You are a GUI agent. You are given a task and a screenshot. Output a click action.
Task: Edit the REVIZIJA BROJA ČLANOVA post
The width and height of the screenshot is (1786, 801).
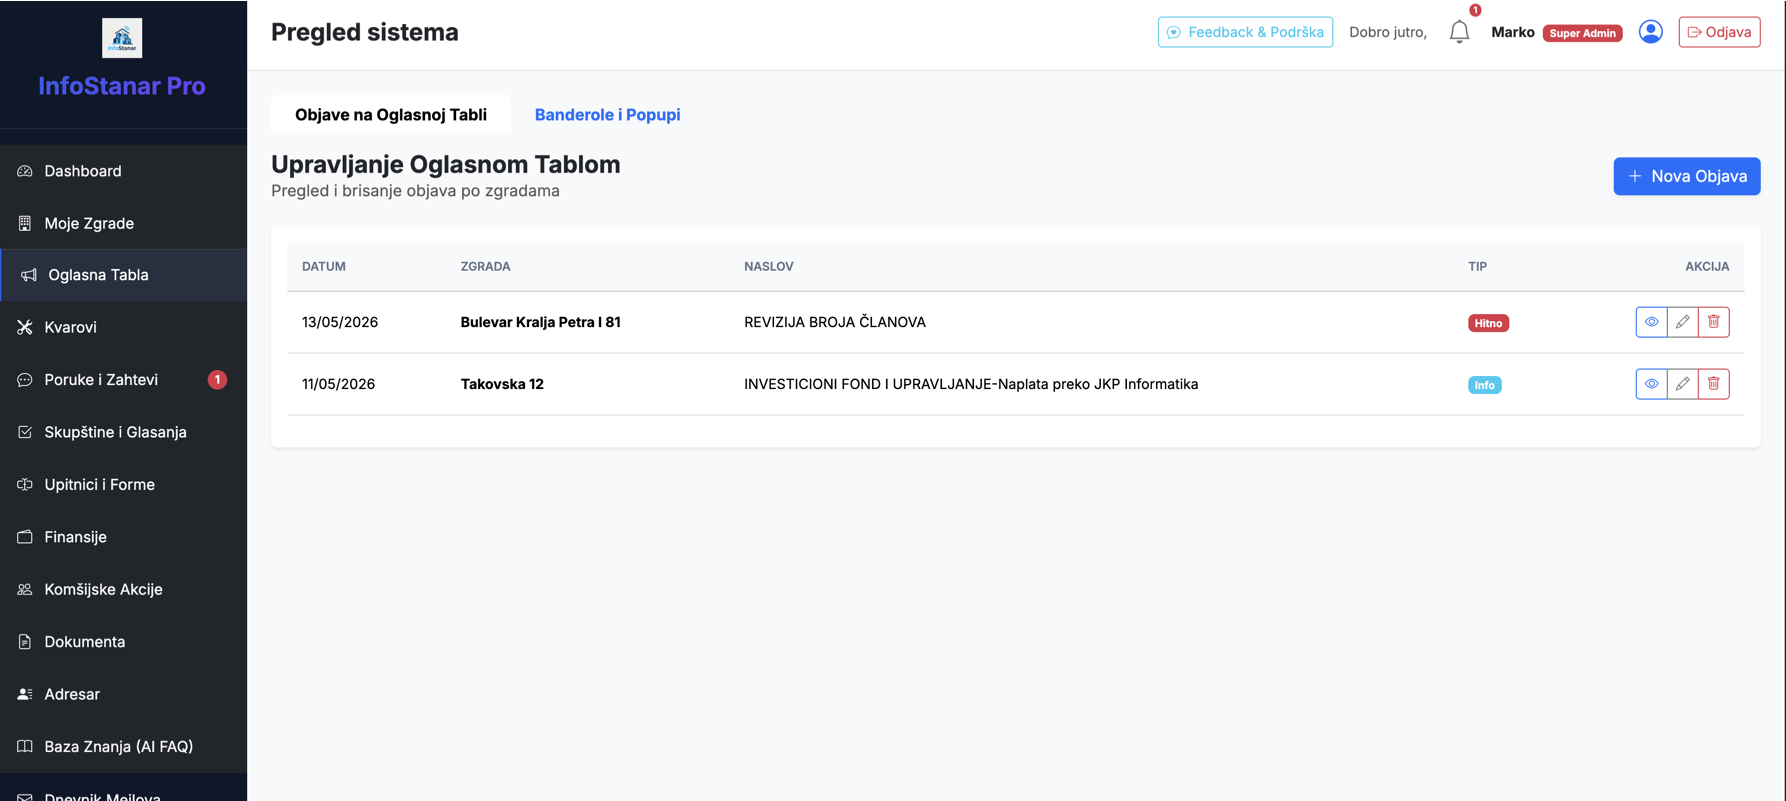coord(1683,322)
